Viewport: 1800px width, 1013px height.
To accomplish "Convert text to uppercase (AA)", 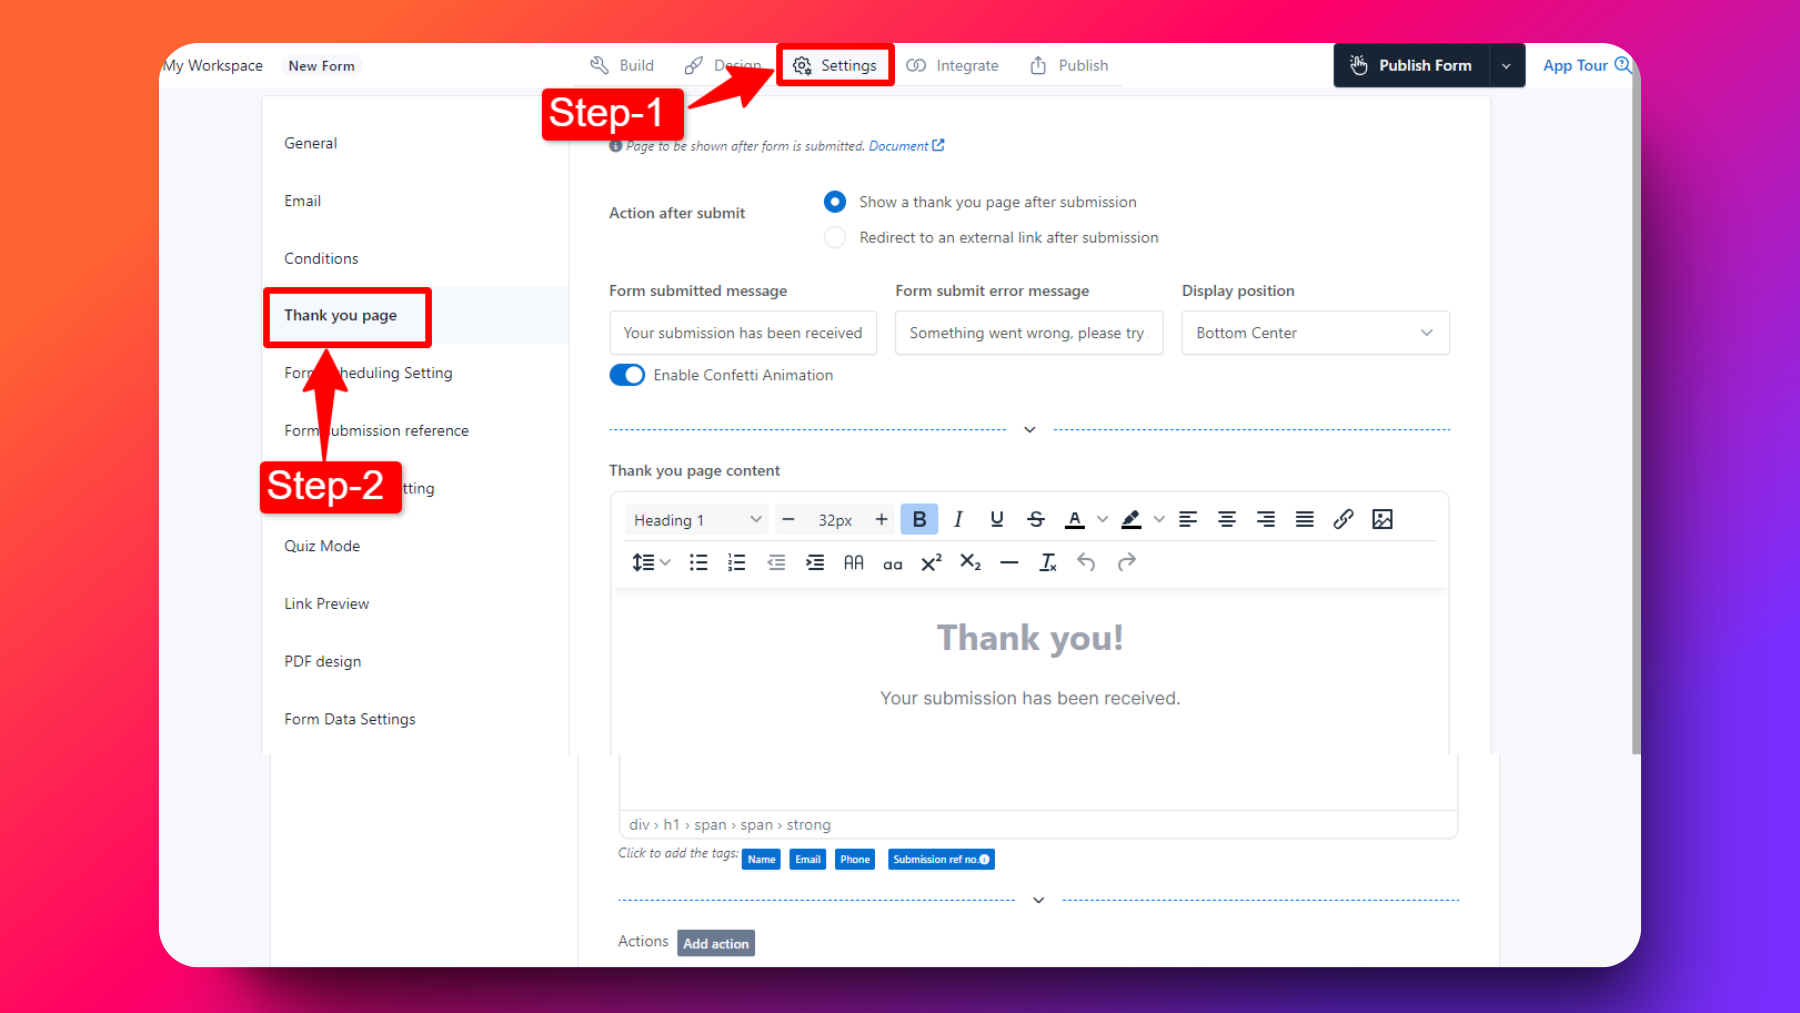I will 853,563.
